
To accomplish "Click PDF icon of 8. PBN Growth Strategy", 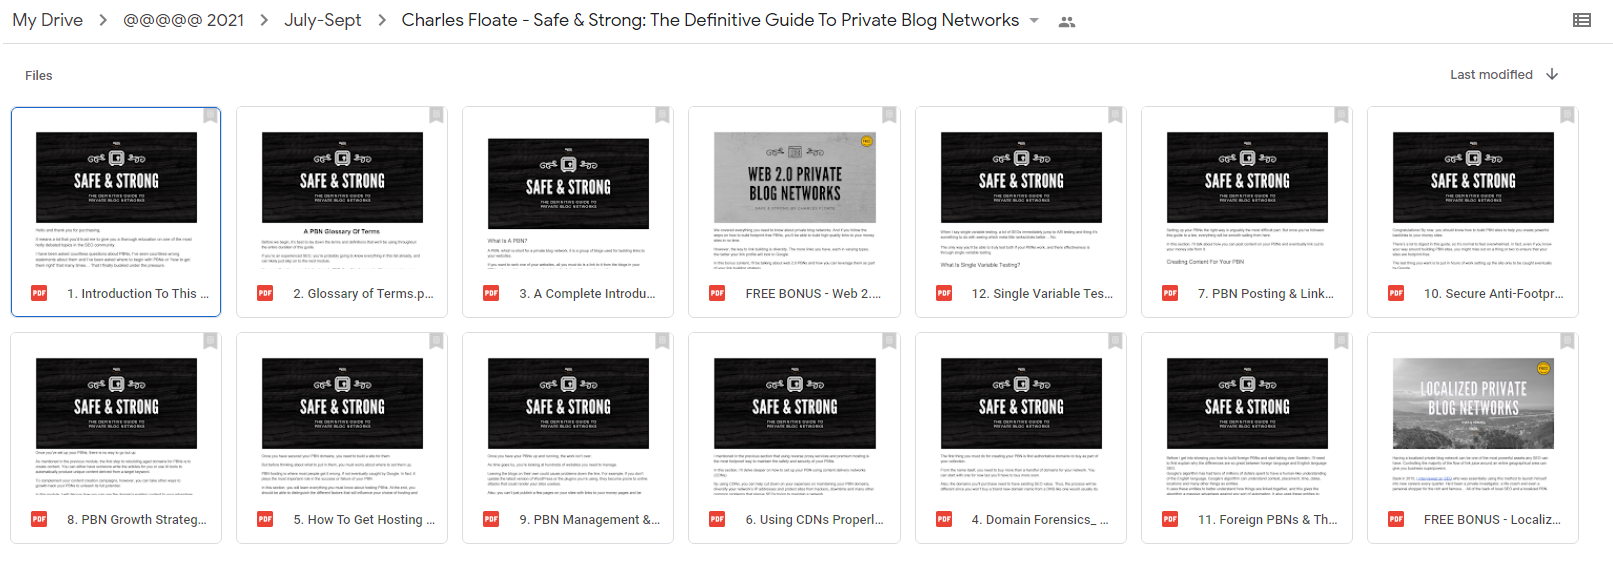I will pyautogui.click(x=39, y=519).
